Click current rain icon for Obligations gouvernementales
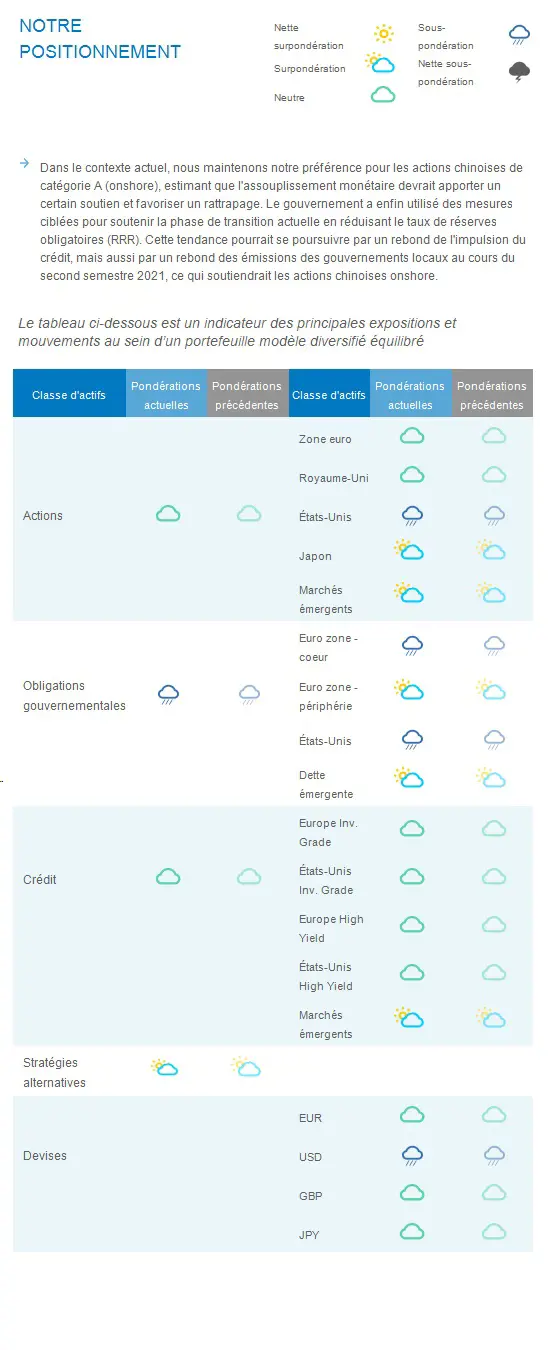 (x=168, y=695)
